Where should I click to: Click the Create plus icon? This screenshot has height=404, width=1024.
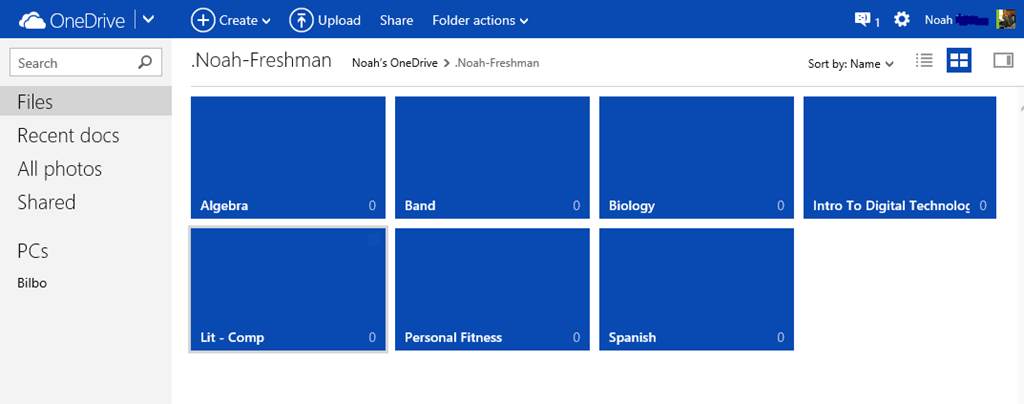203,19
